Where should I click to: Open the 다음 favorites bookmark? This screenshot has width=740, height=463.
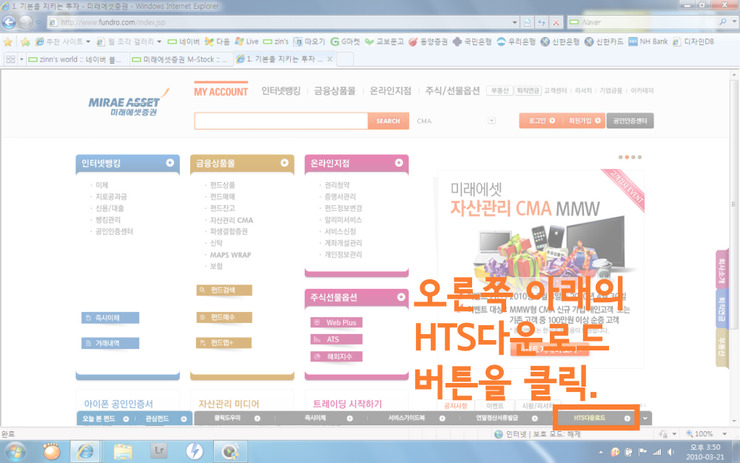[217, 42]
